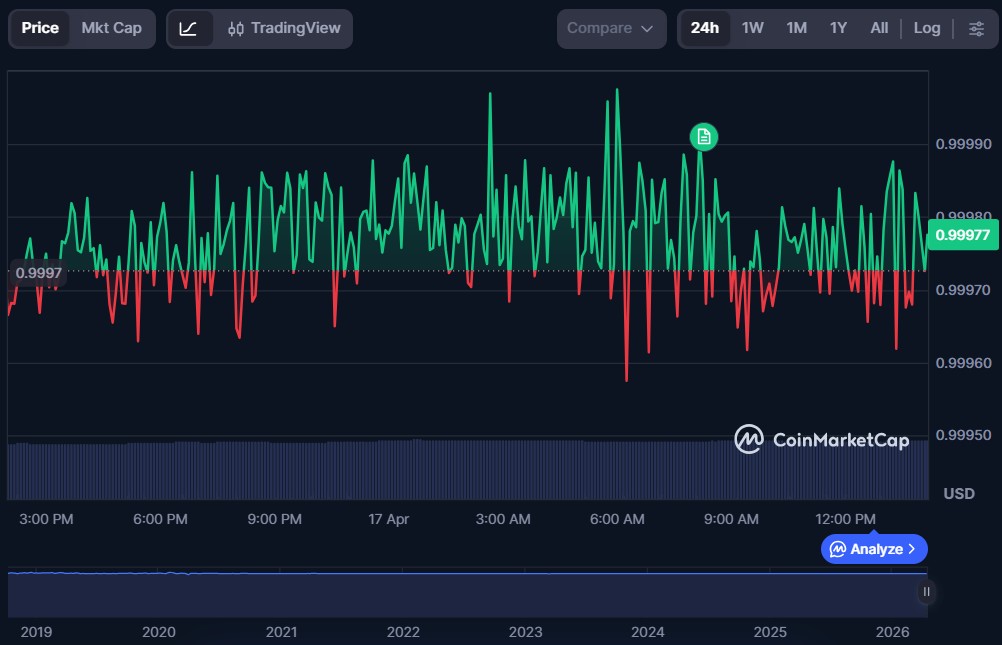Click the volume bars at 17 Apr
Viewport: 1002px width, 645px height.
pyautogui.click(x=389, y=470)
